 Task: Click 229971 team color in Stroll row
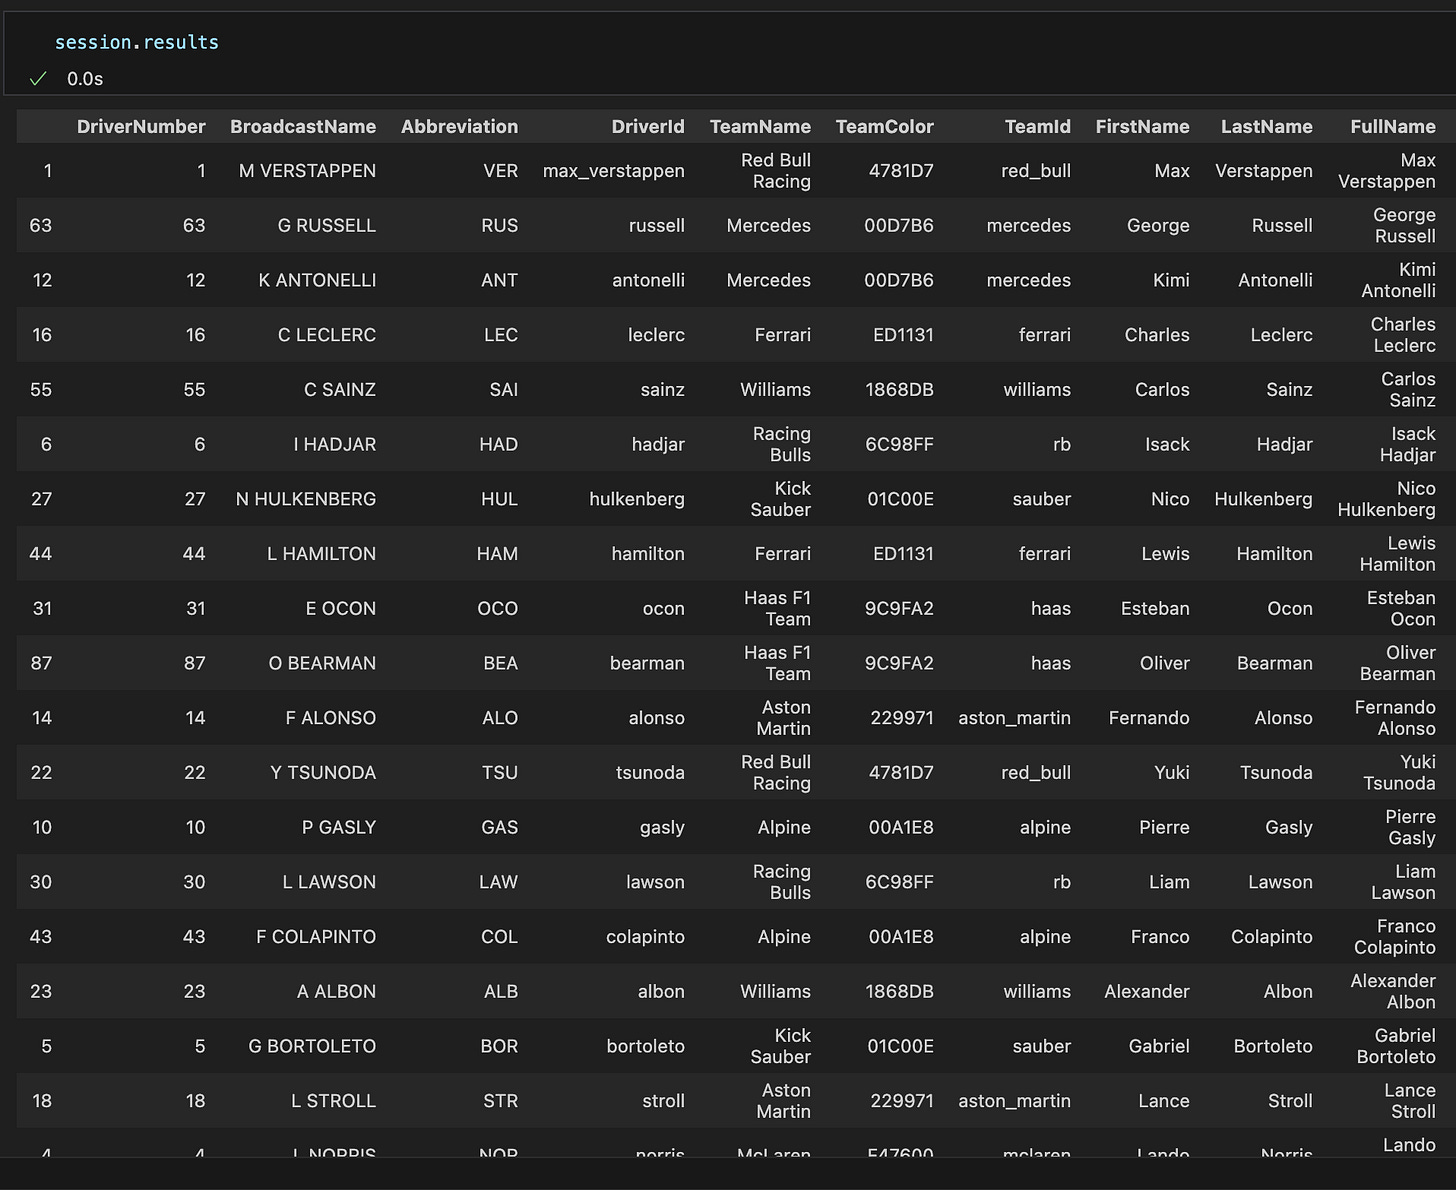click(902, 1101)
